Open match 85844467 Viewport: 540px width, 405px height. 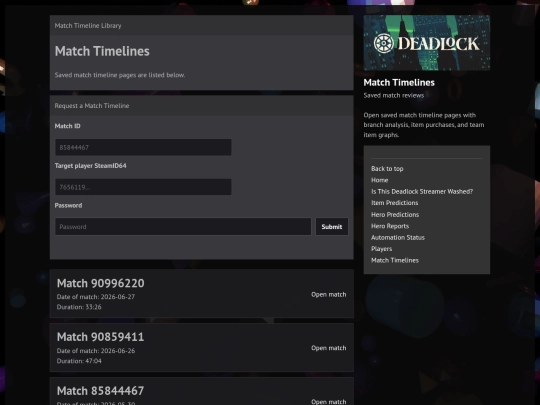[329, 402]
